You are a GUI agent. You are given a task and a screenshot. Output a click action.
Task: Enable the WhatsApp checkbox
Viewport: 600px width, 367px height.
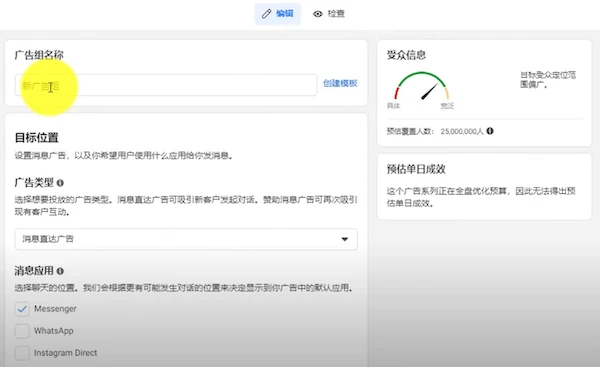coord(22,331)
